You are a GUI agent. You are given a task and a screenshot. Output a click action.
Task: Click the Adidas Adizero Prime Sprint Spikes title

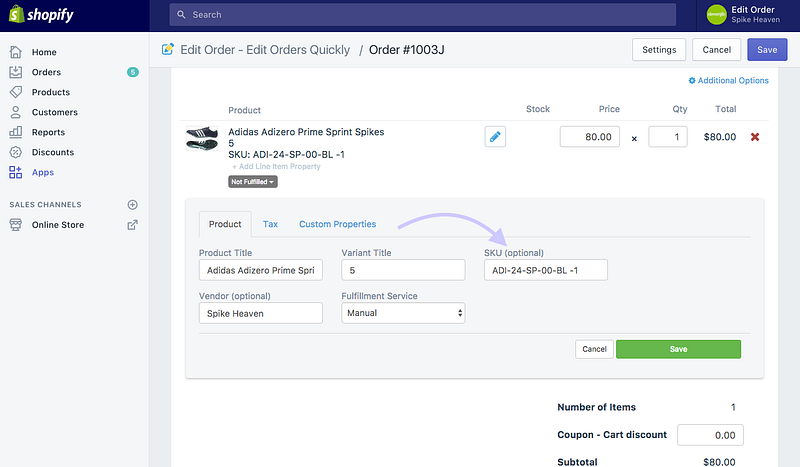point(306,132)
